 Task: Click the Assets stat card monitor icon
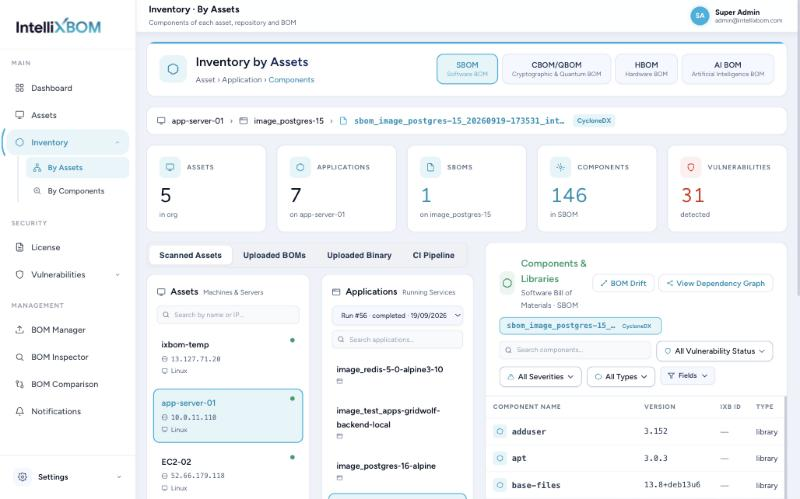tap(170, 167)
